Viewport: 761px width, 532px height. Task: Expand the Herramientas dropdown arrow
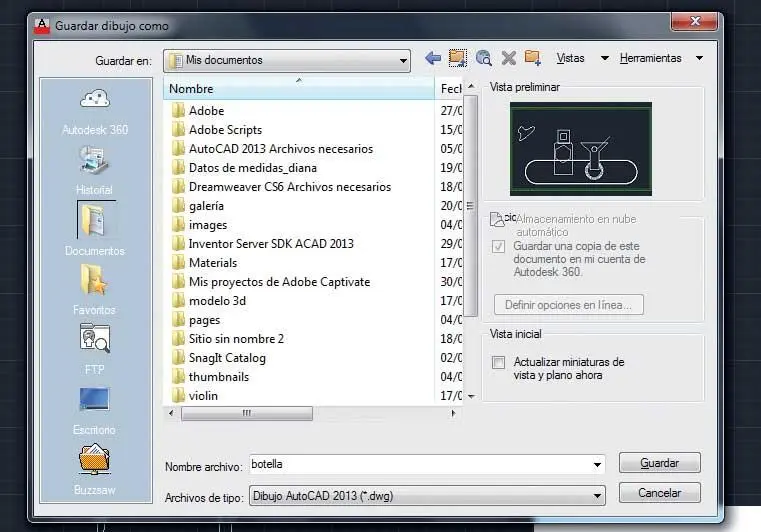click(x=699, y=58)
